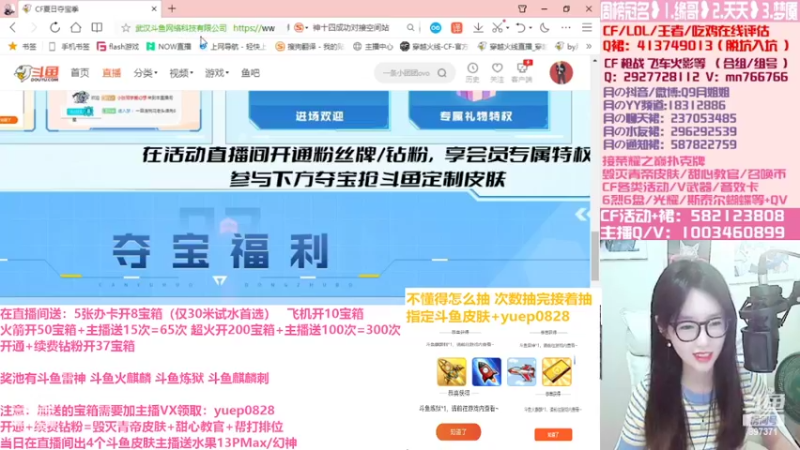Open the 穿越火线-CF-官方 bookmark
The image size is (800, 450).
click(434, 46)
